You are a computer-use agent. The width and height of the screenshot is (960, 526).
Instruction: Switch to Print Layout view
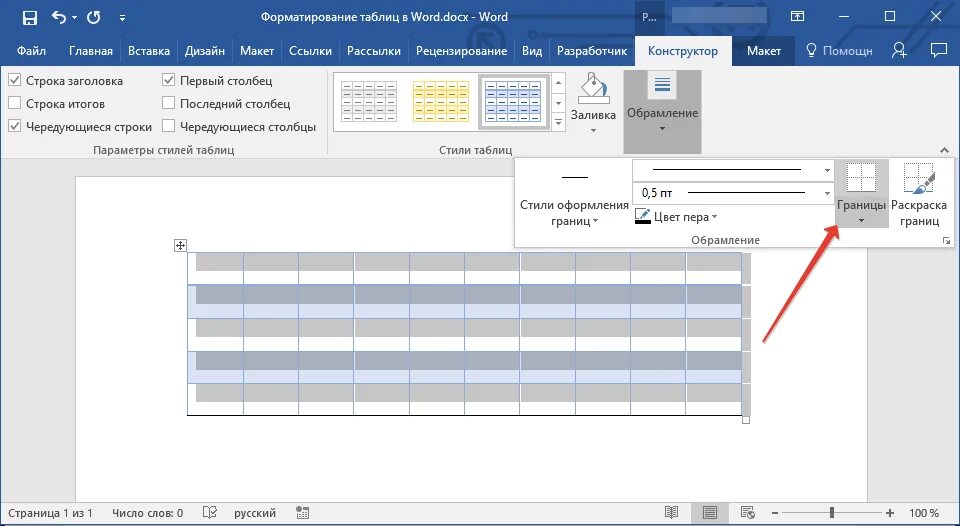(710, 513)
